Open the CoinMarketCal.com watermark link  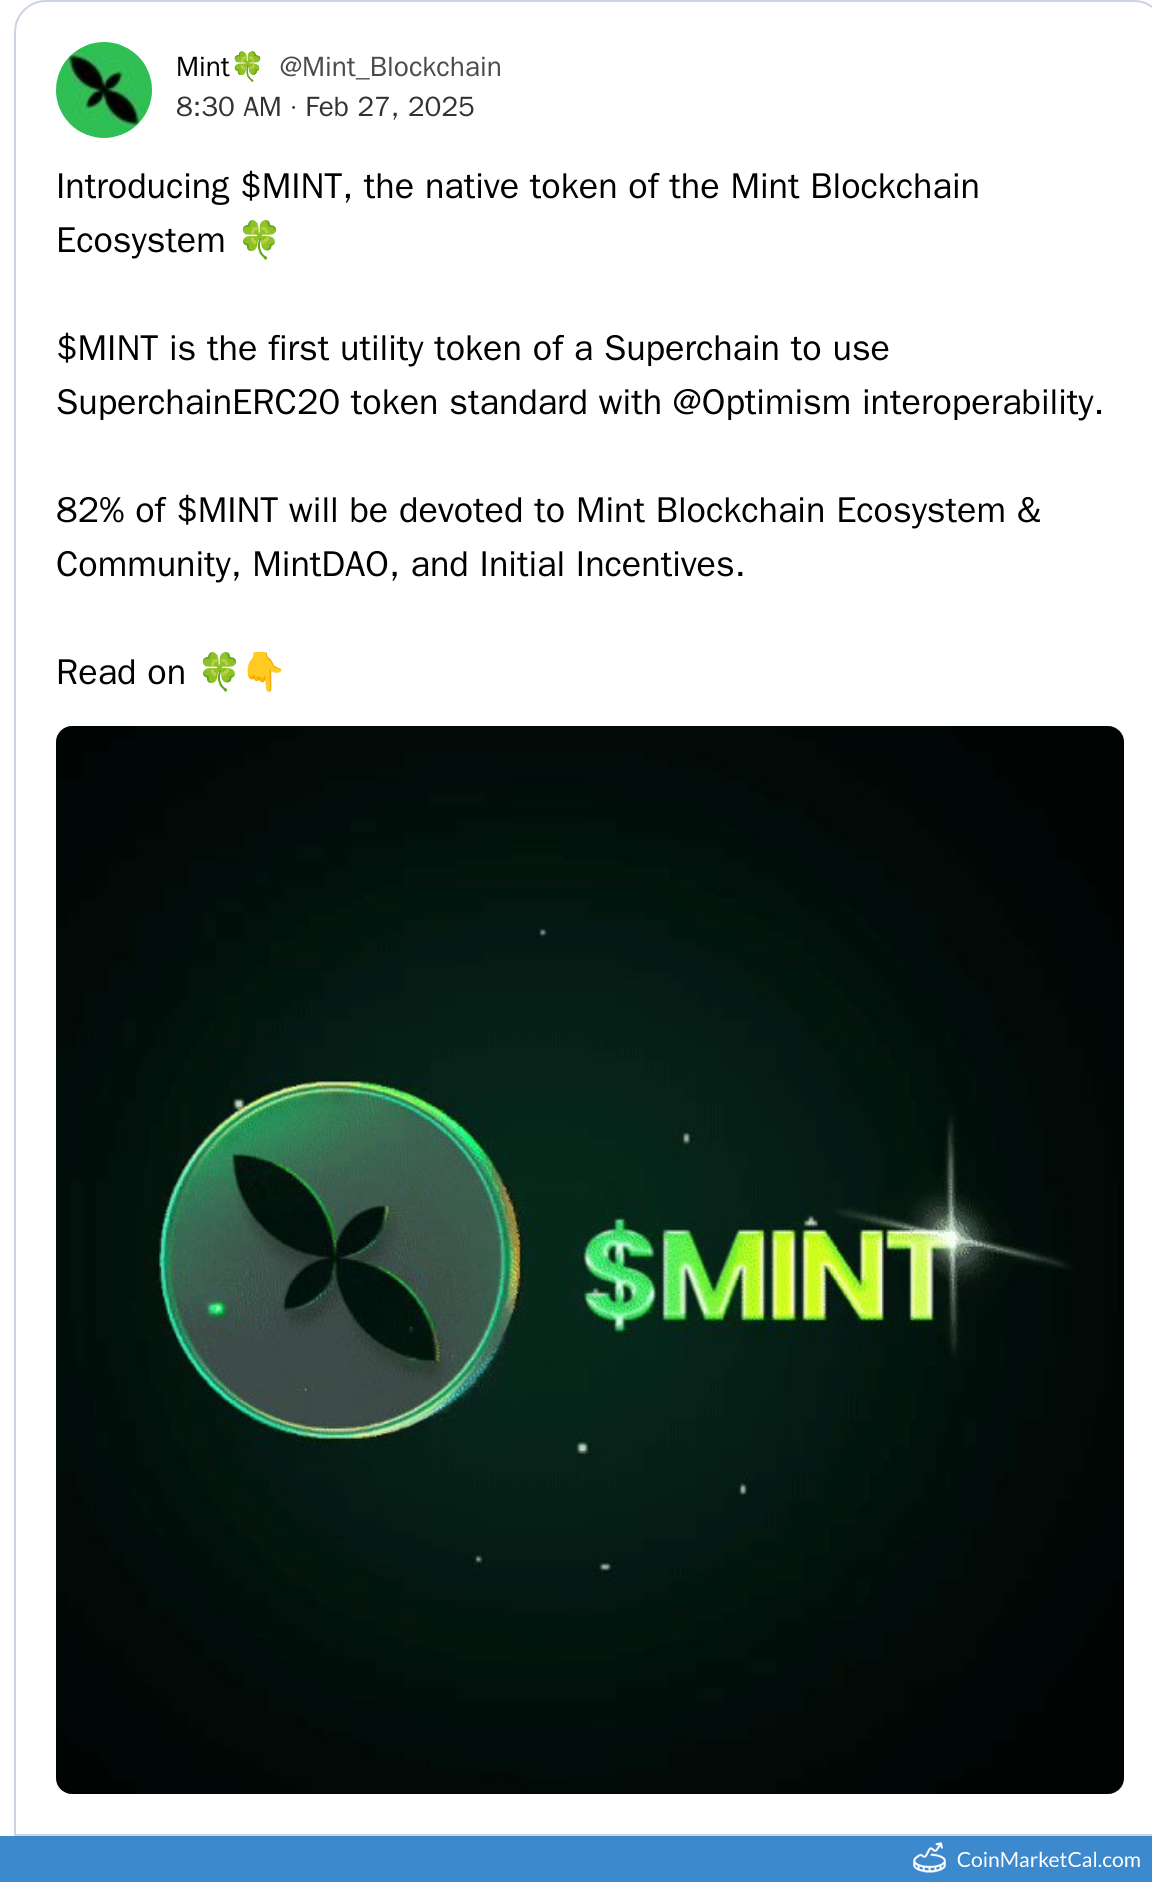click(x=1048, y=1860)
